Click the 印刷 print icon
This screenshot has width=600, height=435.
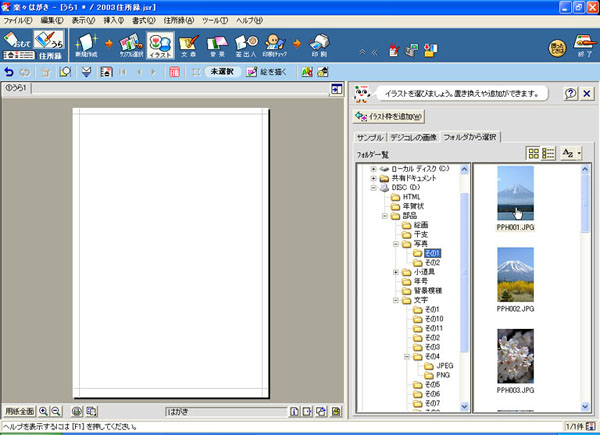[x=319, y=46]
